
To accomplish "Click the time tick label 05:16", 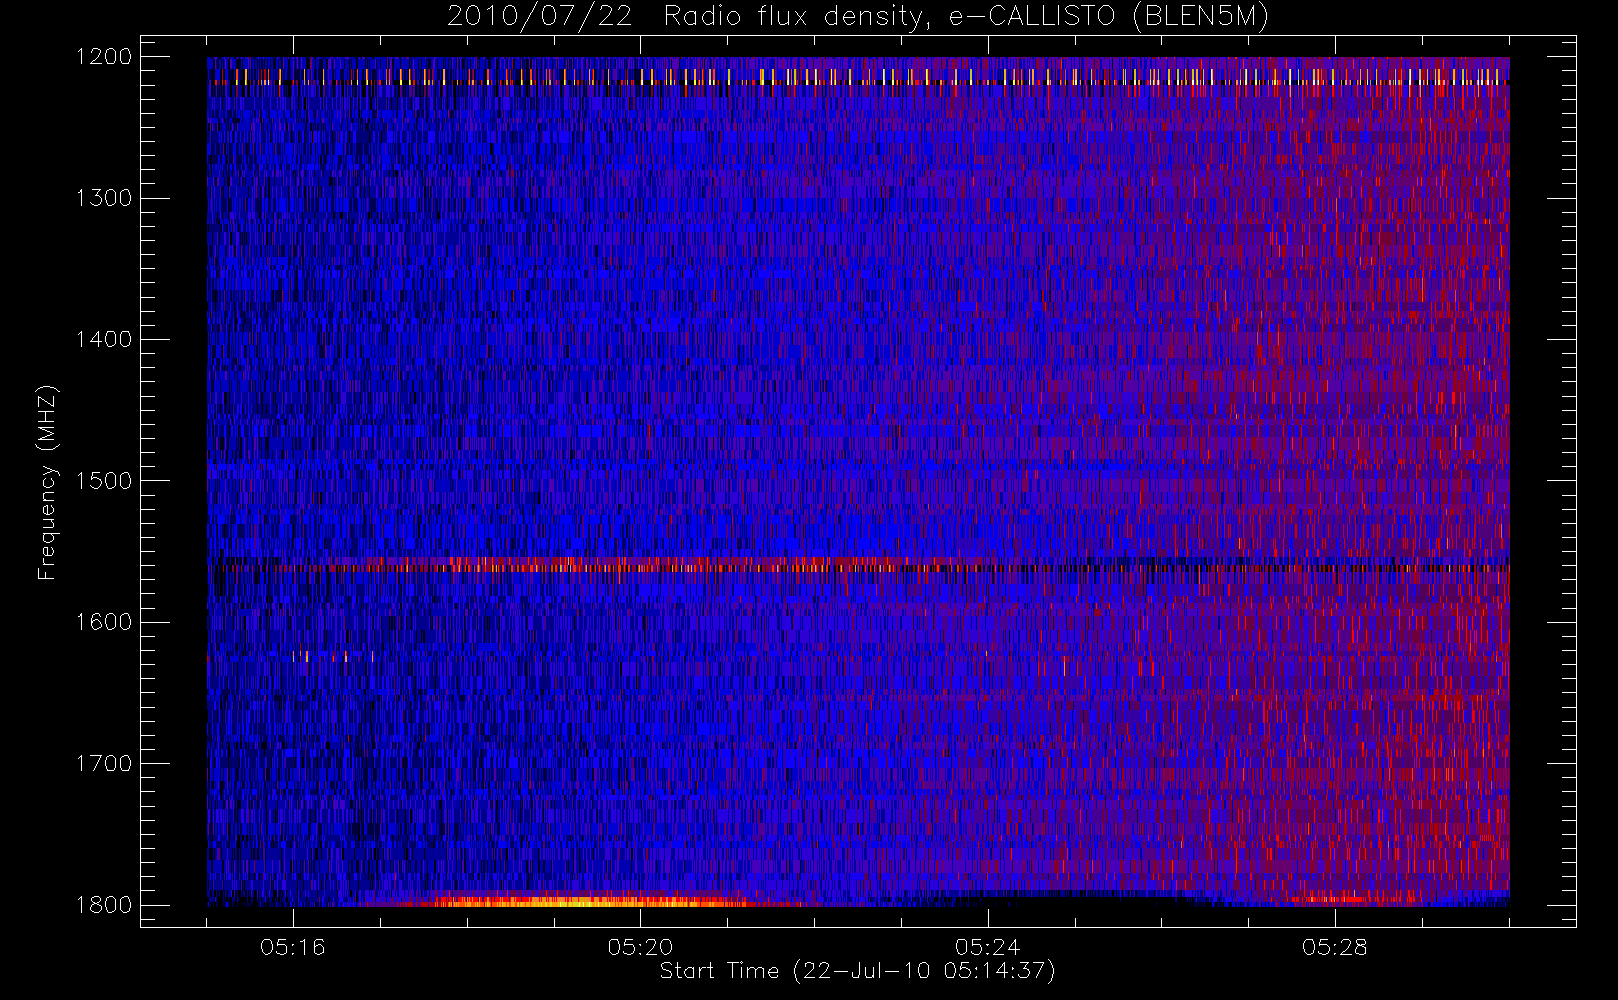I will tap(293, 947).
